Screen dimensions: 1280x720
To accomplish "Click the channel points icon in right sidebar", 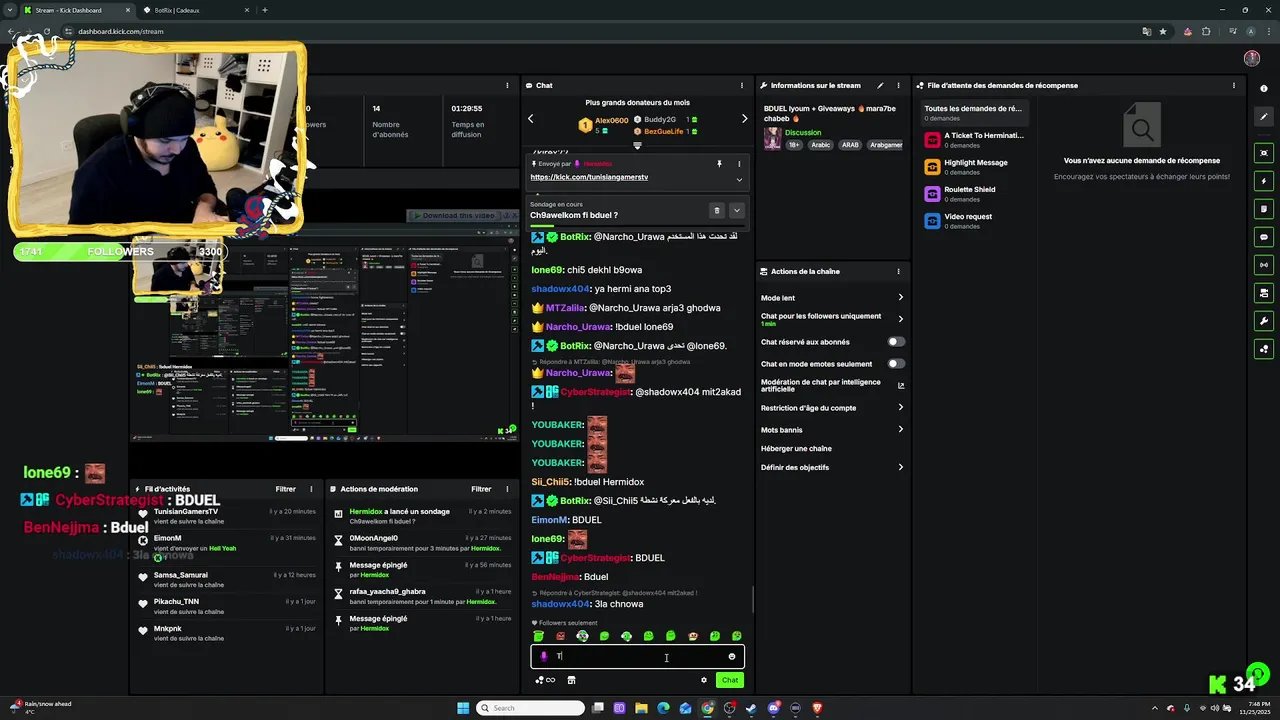I will [x=1264, y=349].
